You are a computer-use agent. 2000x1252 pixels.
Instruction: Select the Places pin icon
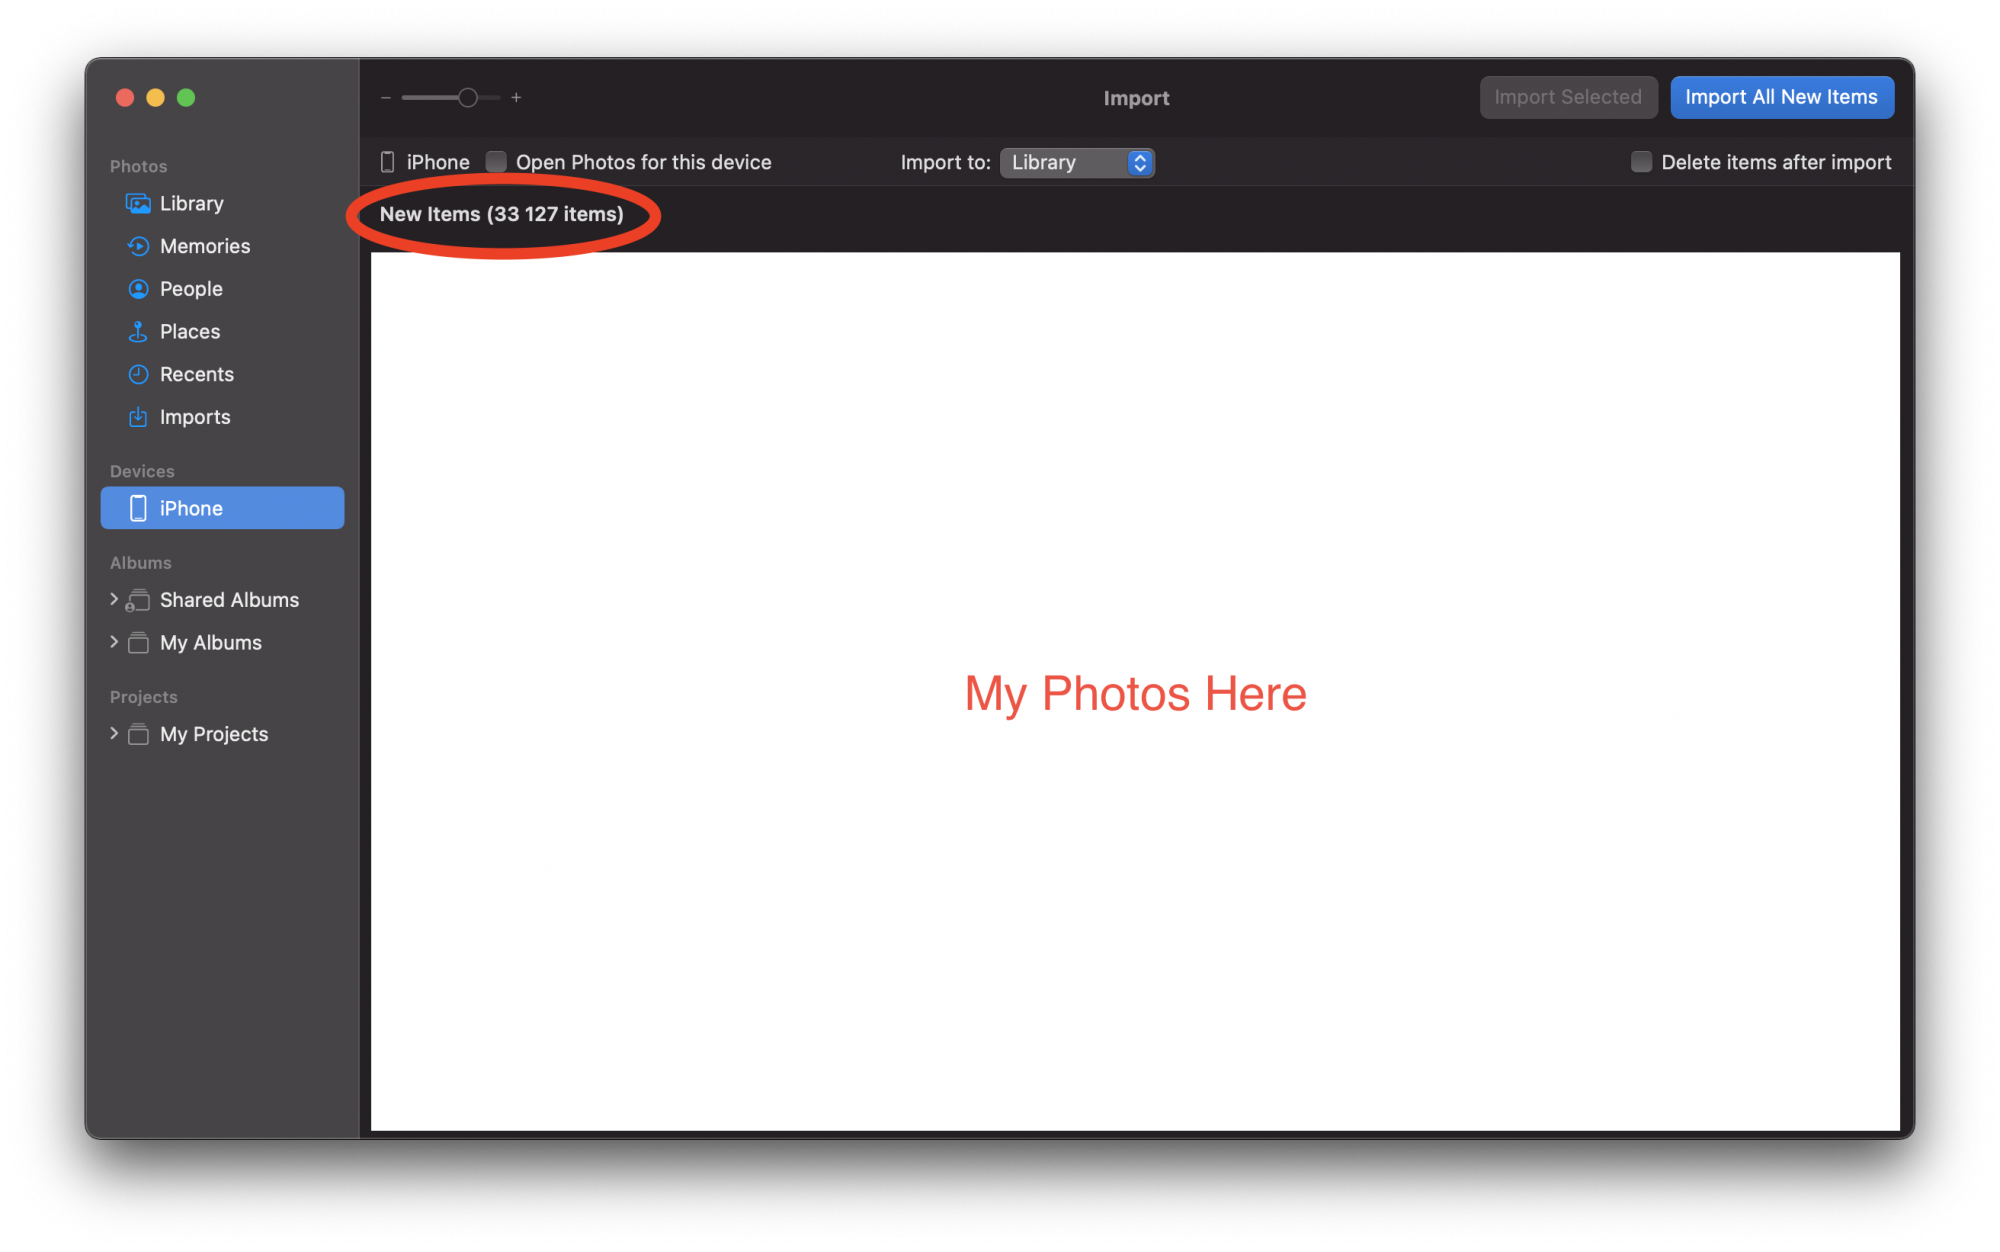click(138, 332)
